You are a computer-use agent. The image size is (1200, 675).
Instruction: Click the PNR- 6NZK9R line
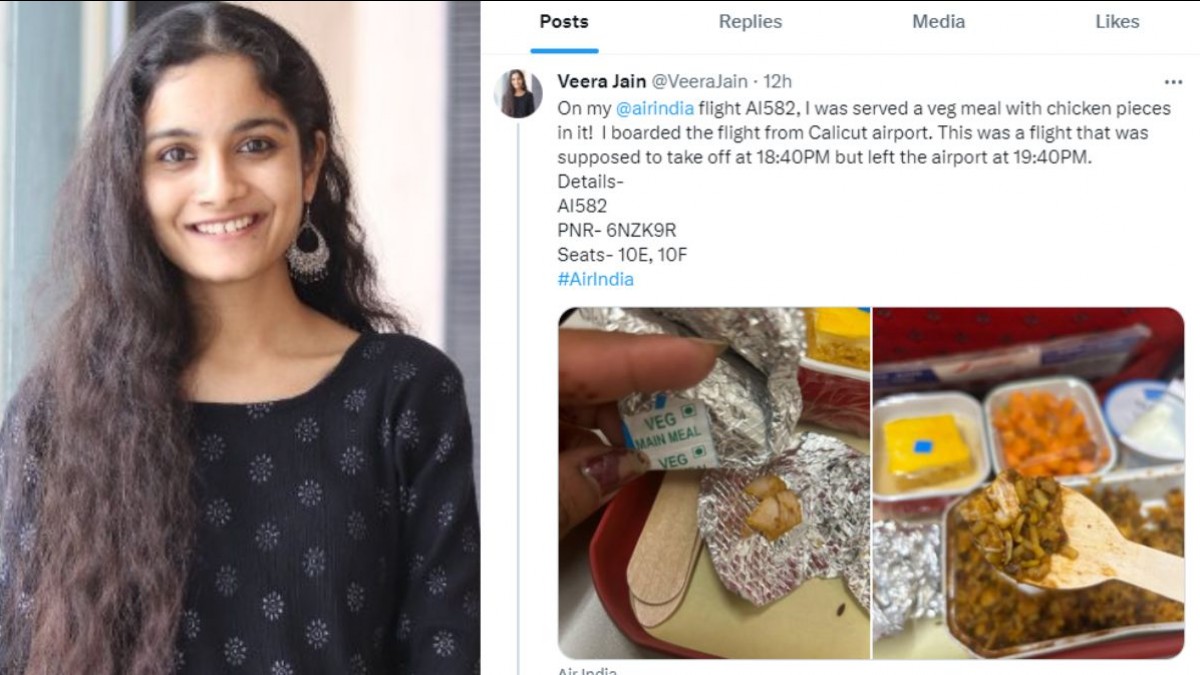[x=616, y=230]
